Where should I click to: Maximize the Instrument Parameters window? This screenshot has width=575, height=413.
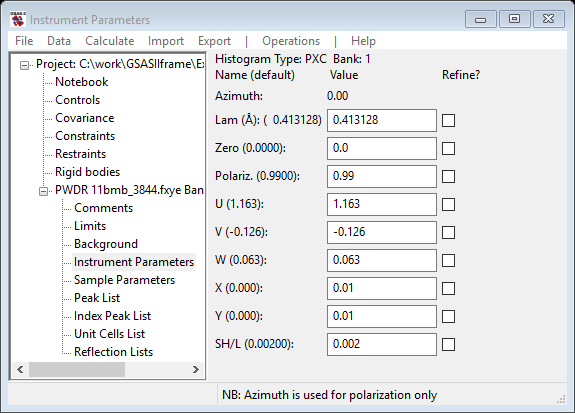(514, 19)
